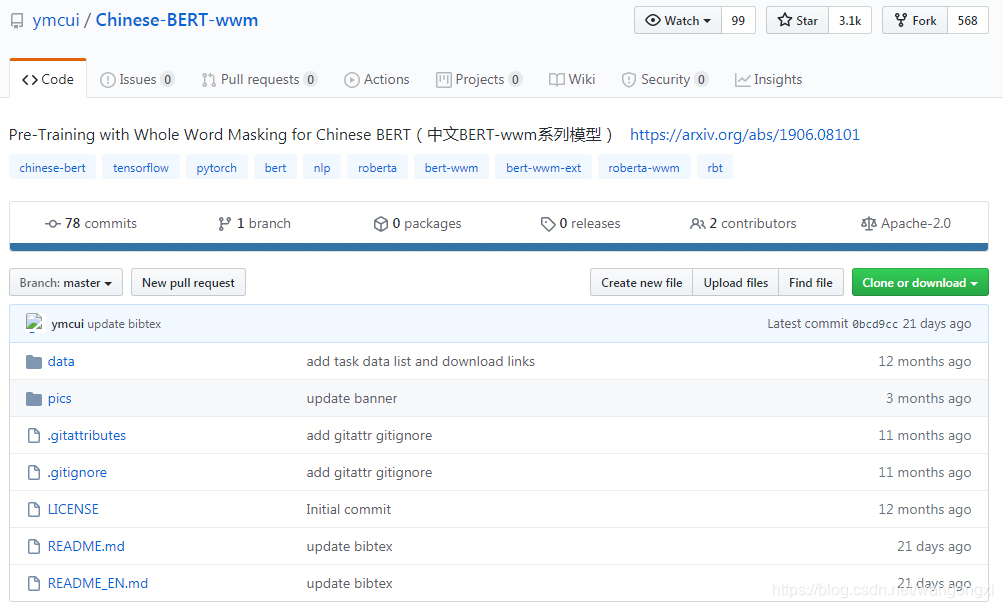
Task: Open commit hash 0bcd9cc
Action: click(x=874, y=324)
